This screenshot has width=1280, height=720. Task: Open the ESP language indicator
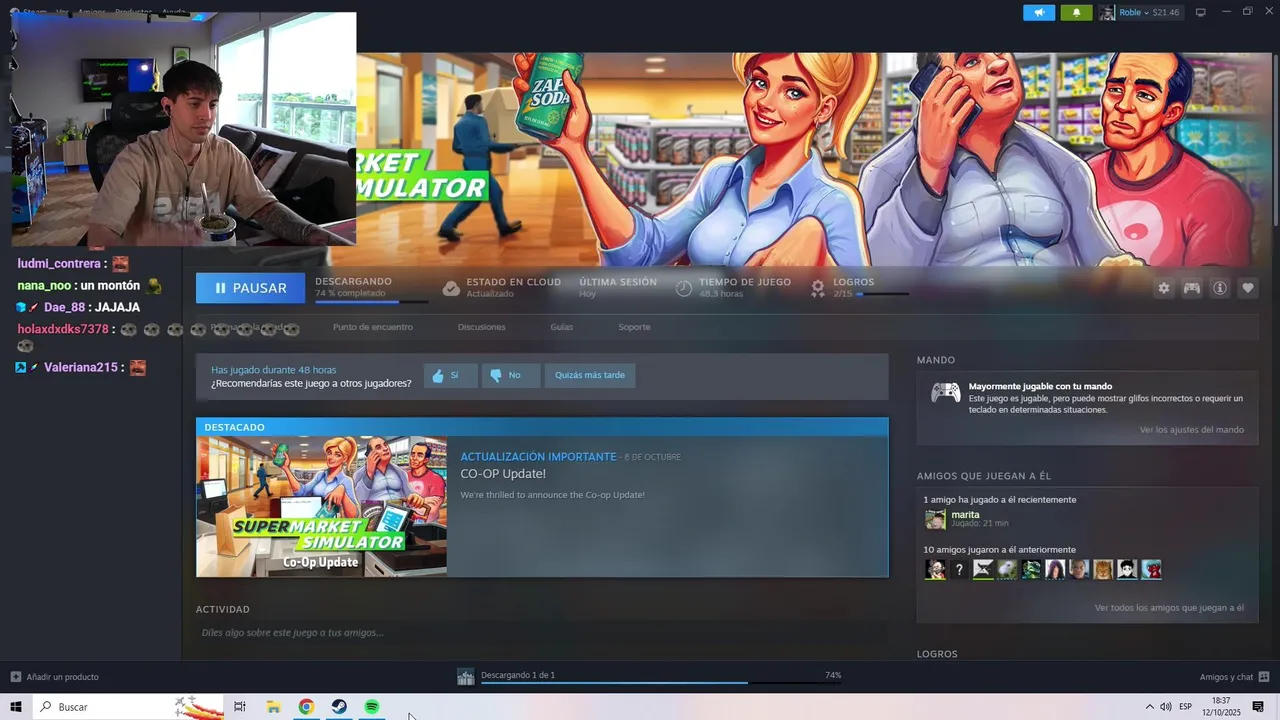click(x=1186, y=707)
